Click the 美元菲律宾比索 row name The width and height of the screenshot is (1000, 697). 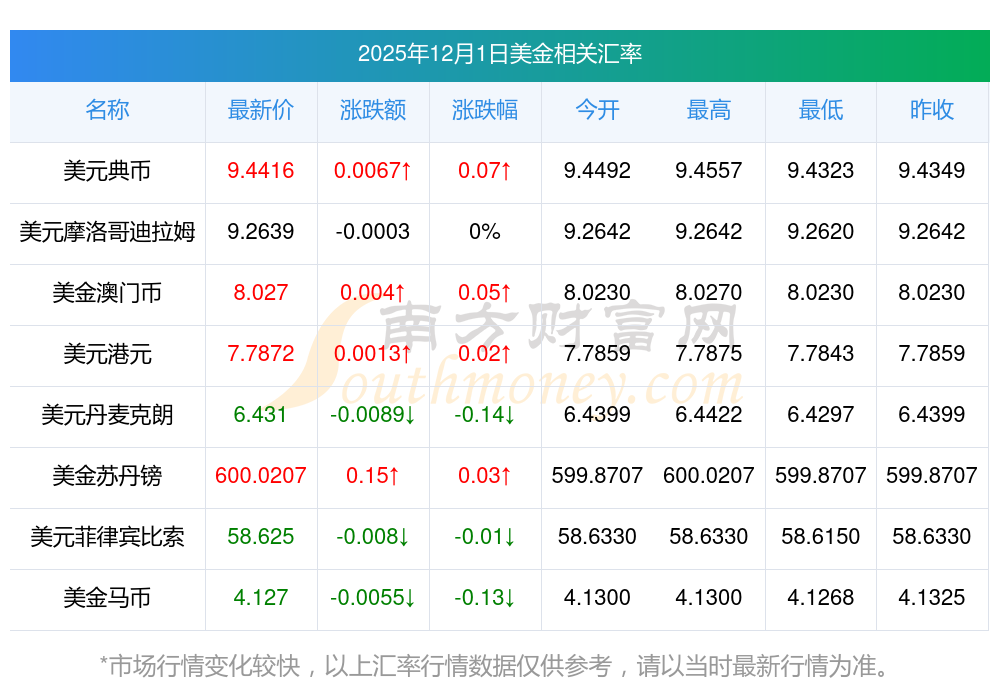(107, 537)
